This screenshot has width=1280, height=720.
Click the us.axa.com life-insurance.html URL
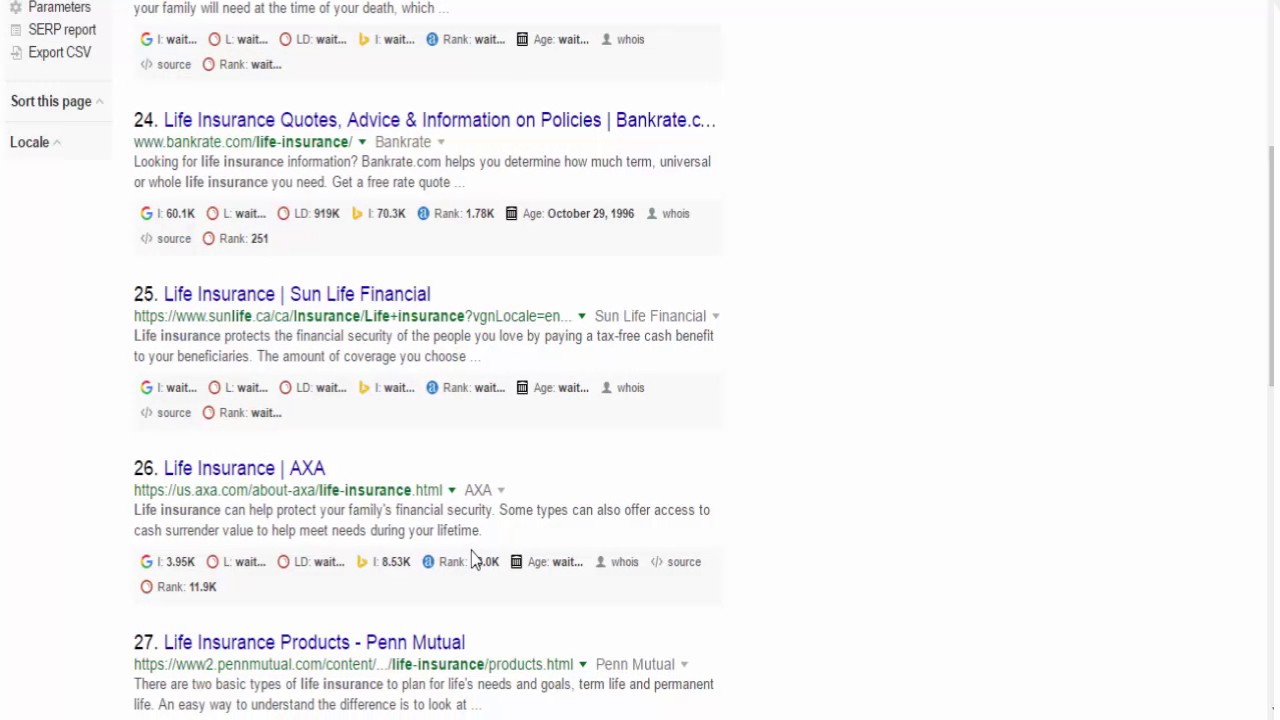288,490
